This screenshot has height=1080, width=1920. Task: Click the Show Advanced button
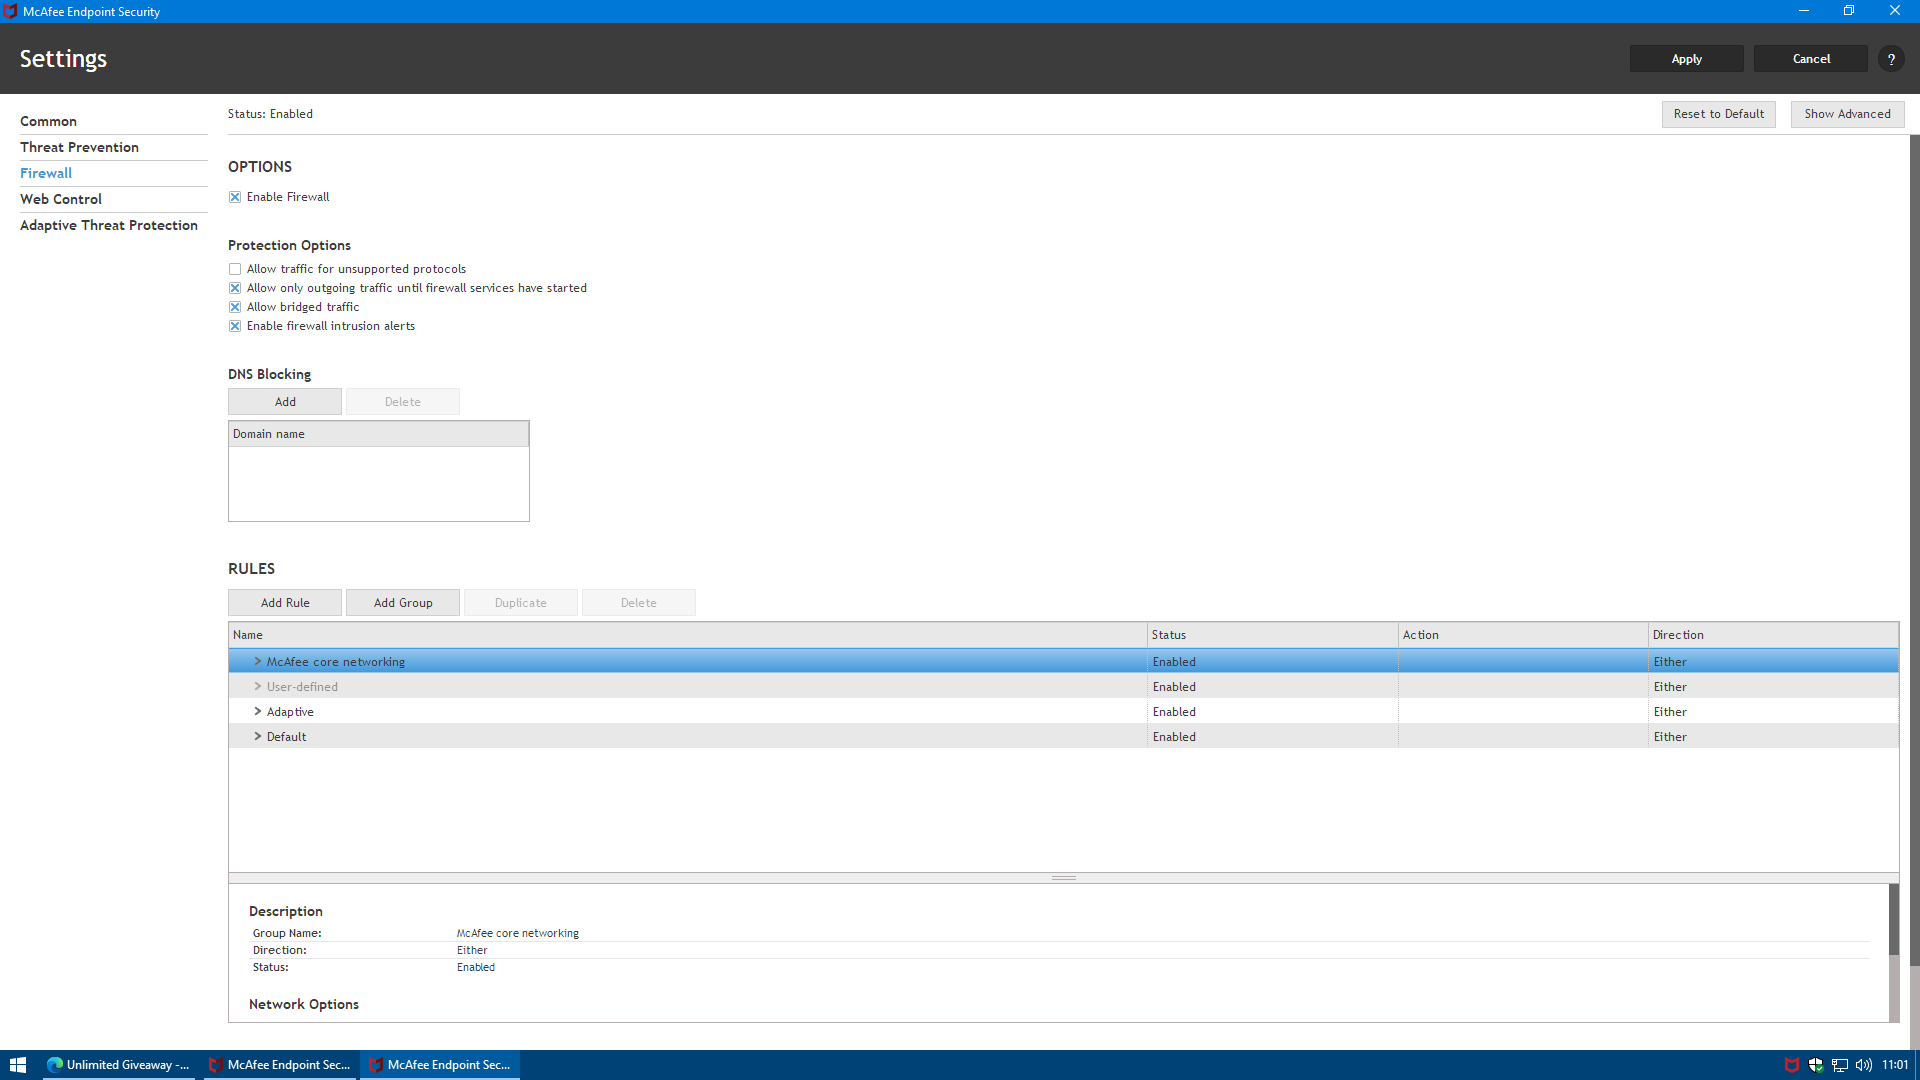click(x=1847, y=114)
